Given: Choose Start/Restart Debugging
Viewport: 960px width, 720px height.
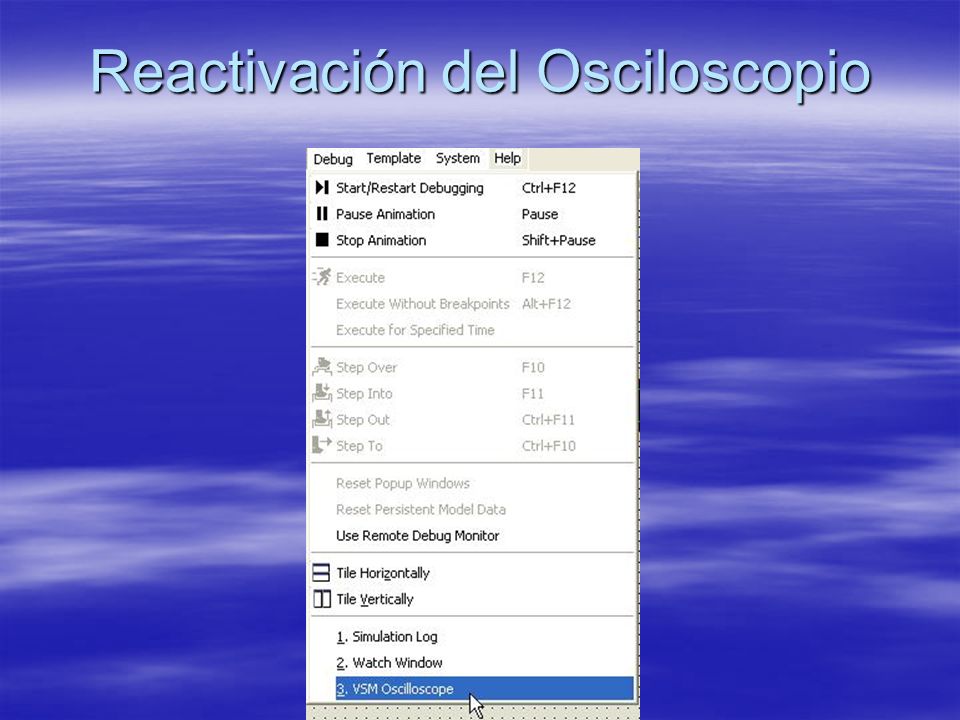Looking at the screenshot, I should tap(473, 188).
